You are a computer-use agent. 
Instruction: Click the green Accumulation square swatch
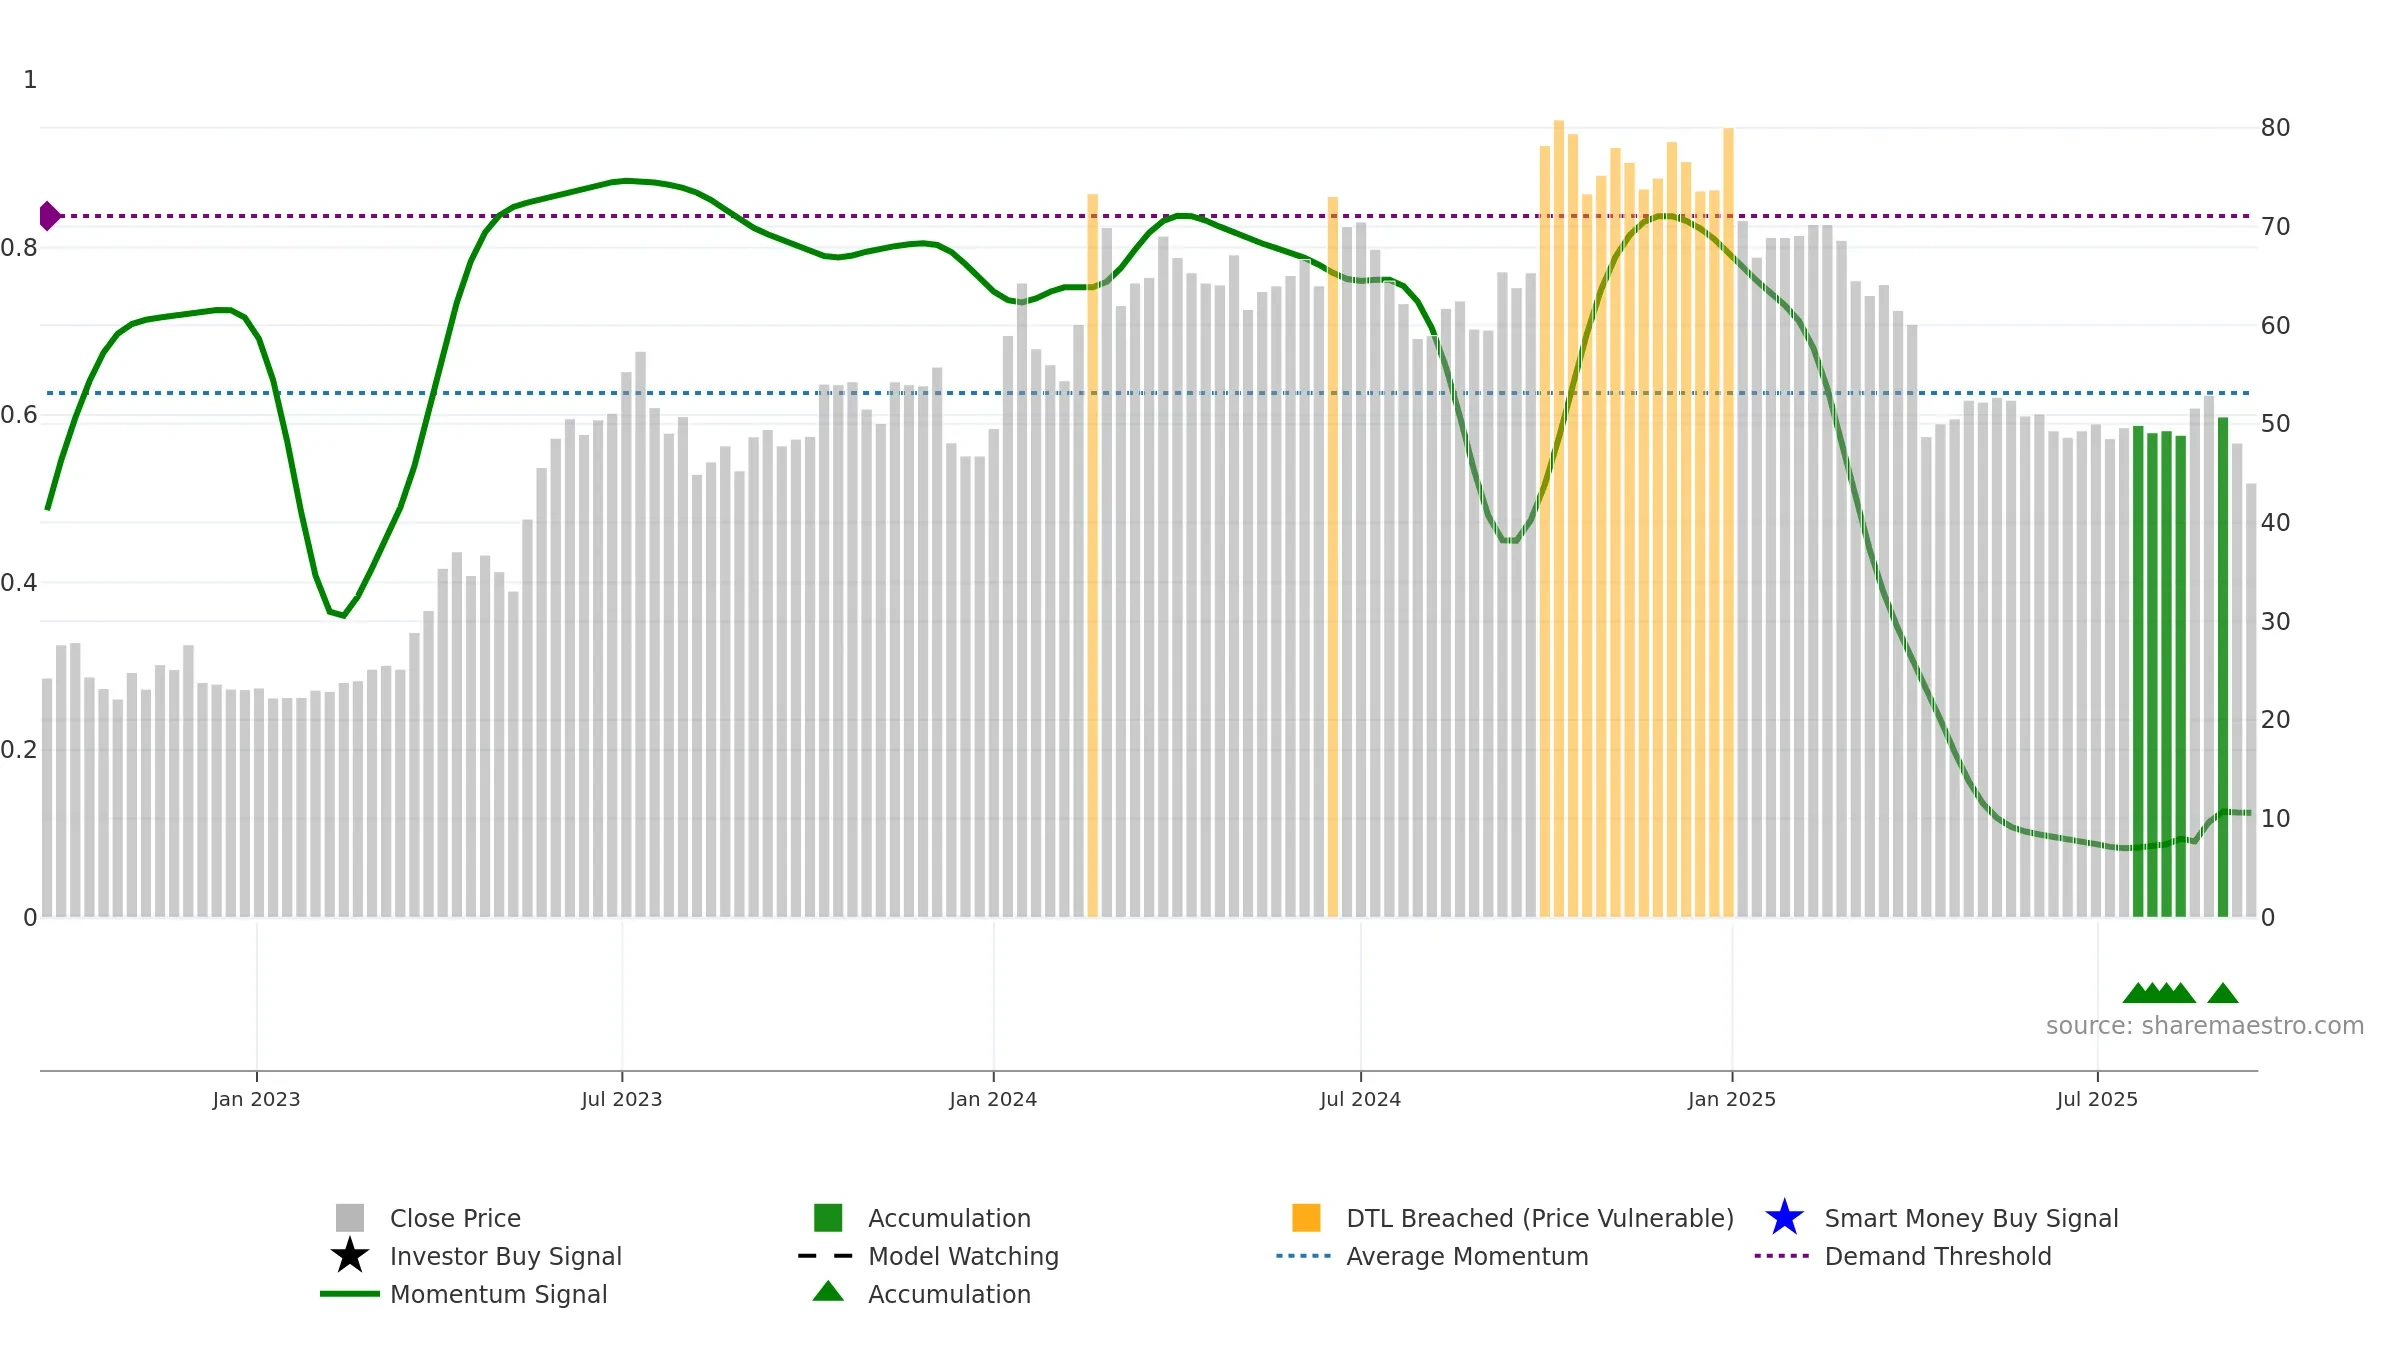[828, 1218]
